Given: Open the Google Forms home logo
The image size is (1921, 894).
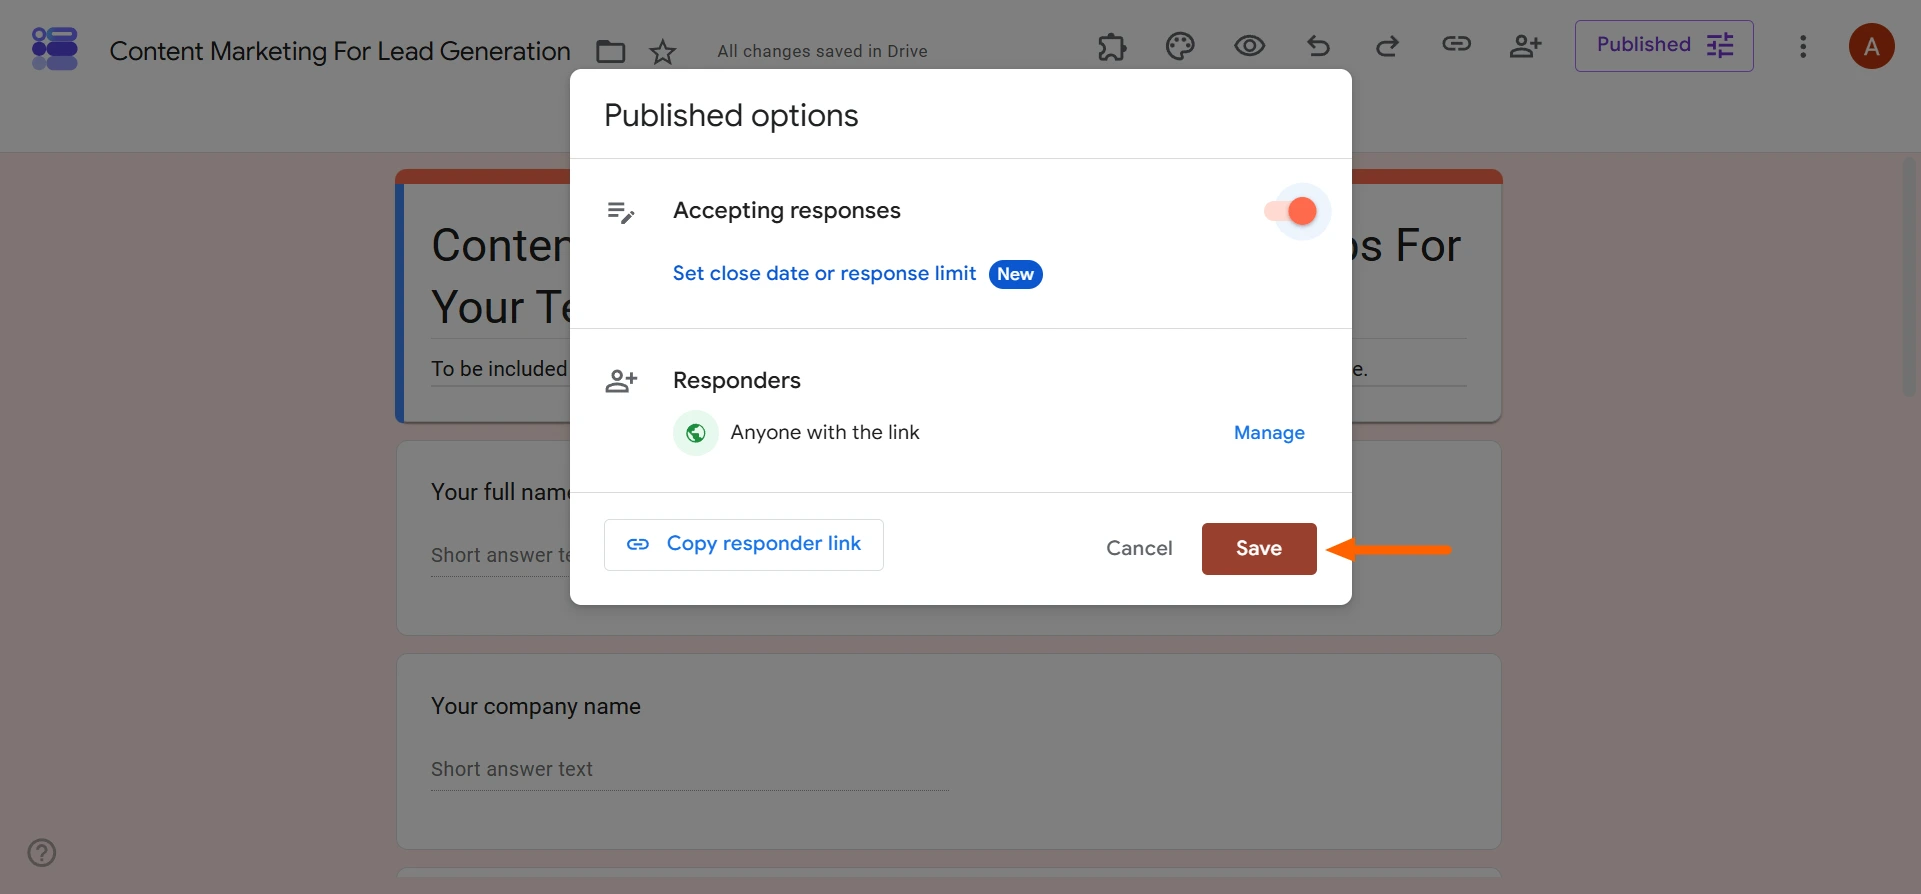Looking at the screenshot, I should (x=55, y=49).
